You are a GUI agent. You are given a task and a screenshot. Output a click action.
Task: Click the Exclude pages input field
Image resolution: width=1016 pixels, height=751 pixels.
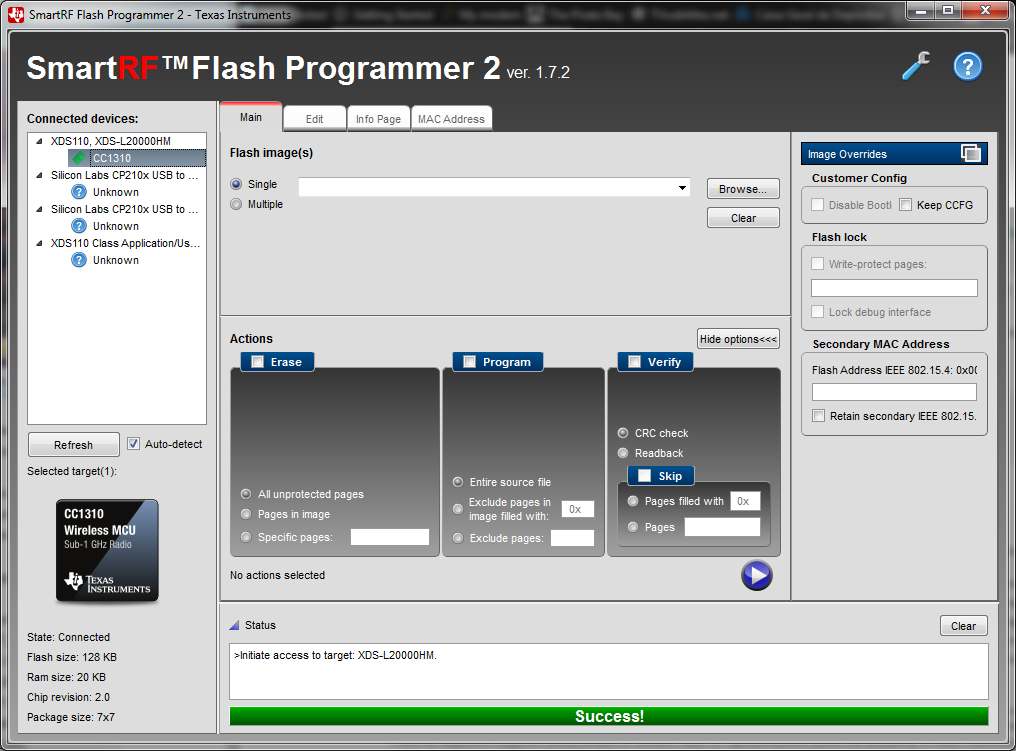tap(572, 538)
